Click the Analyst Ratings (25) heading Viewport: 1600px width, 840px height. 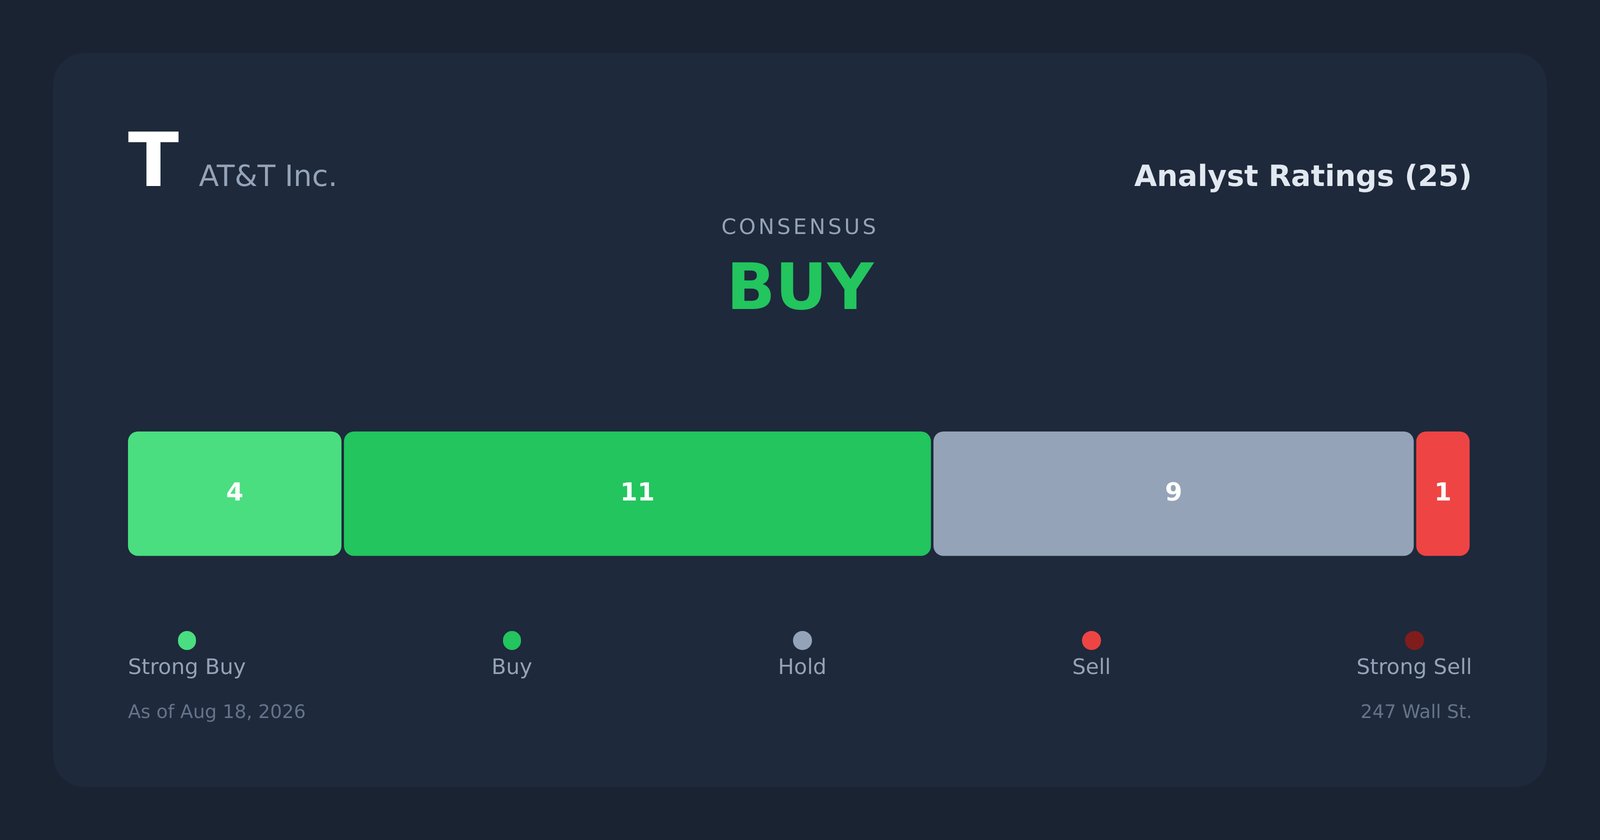pos(1303,176)
